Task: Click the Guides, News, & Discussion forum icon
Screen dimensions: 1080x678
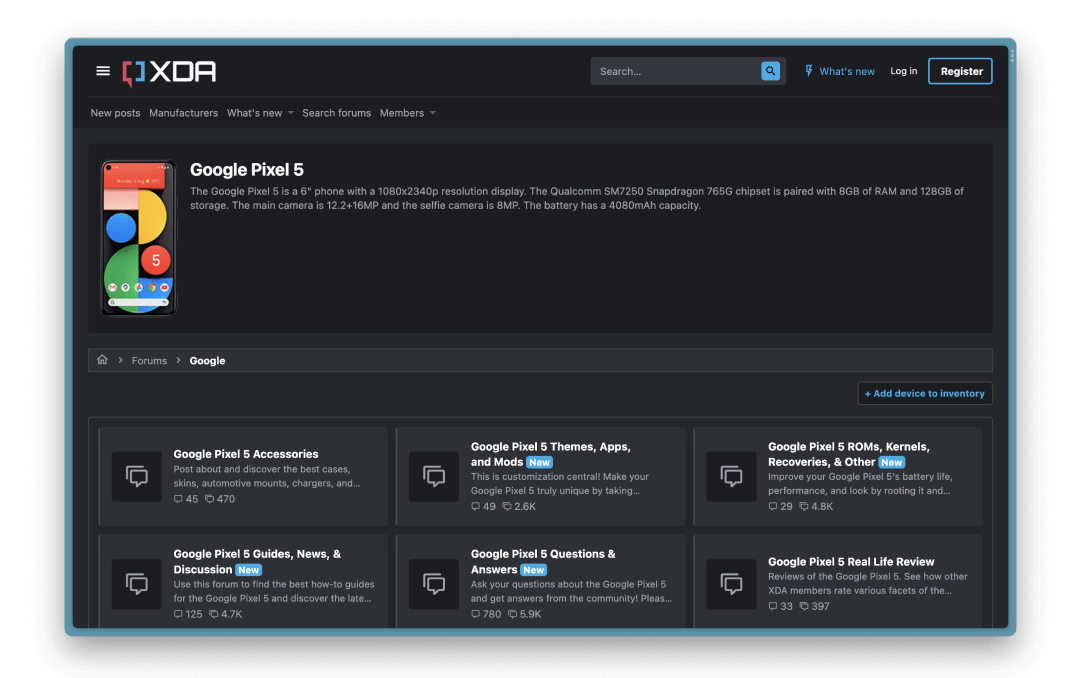Action: [137, 584]
